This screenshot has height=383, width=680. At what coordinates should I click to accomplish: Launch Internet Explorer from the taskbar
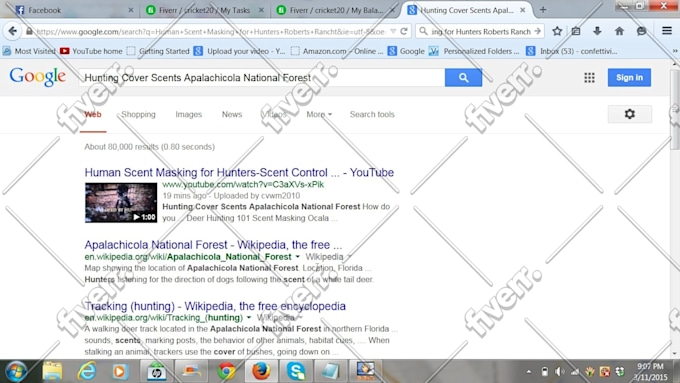point(87,371)
